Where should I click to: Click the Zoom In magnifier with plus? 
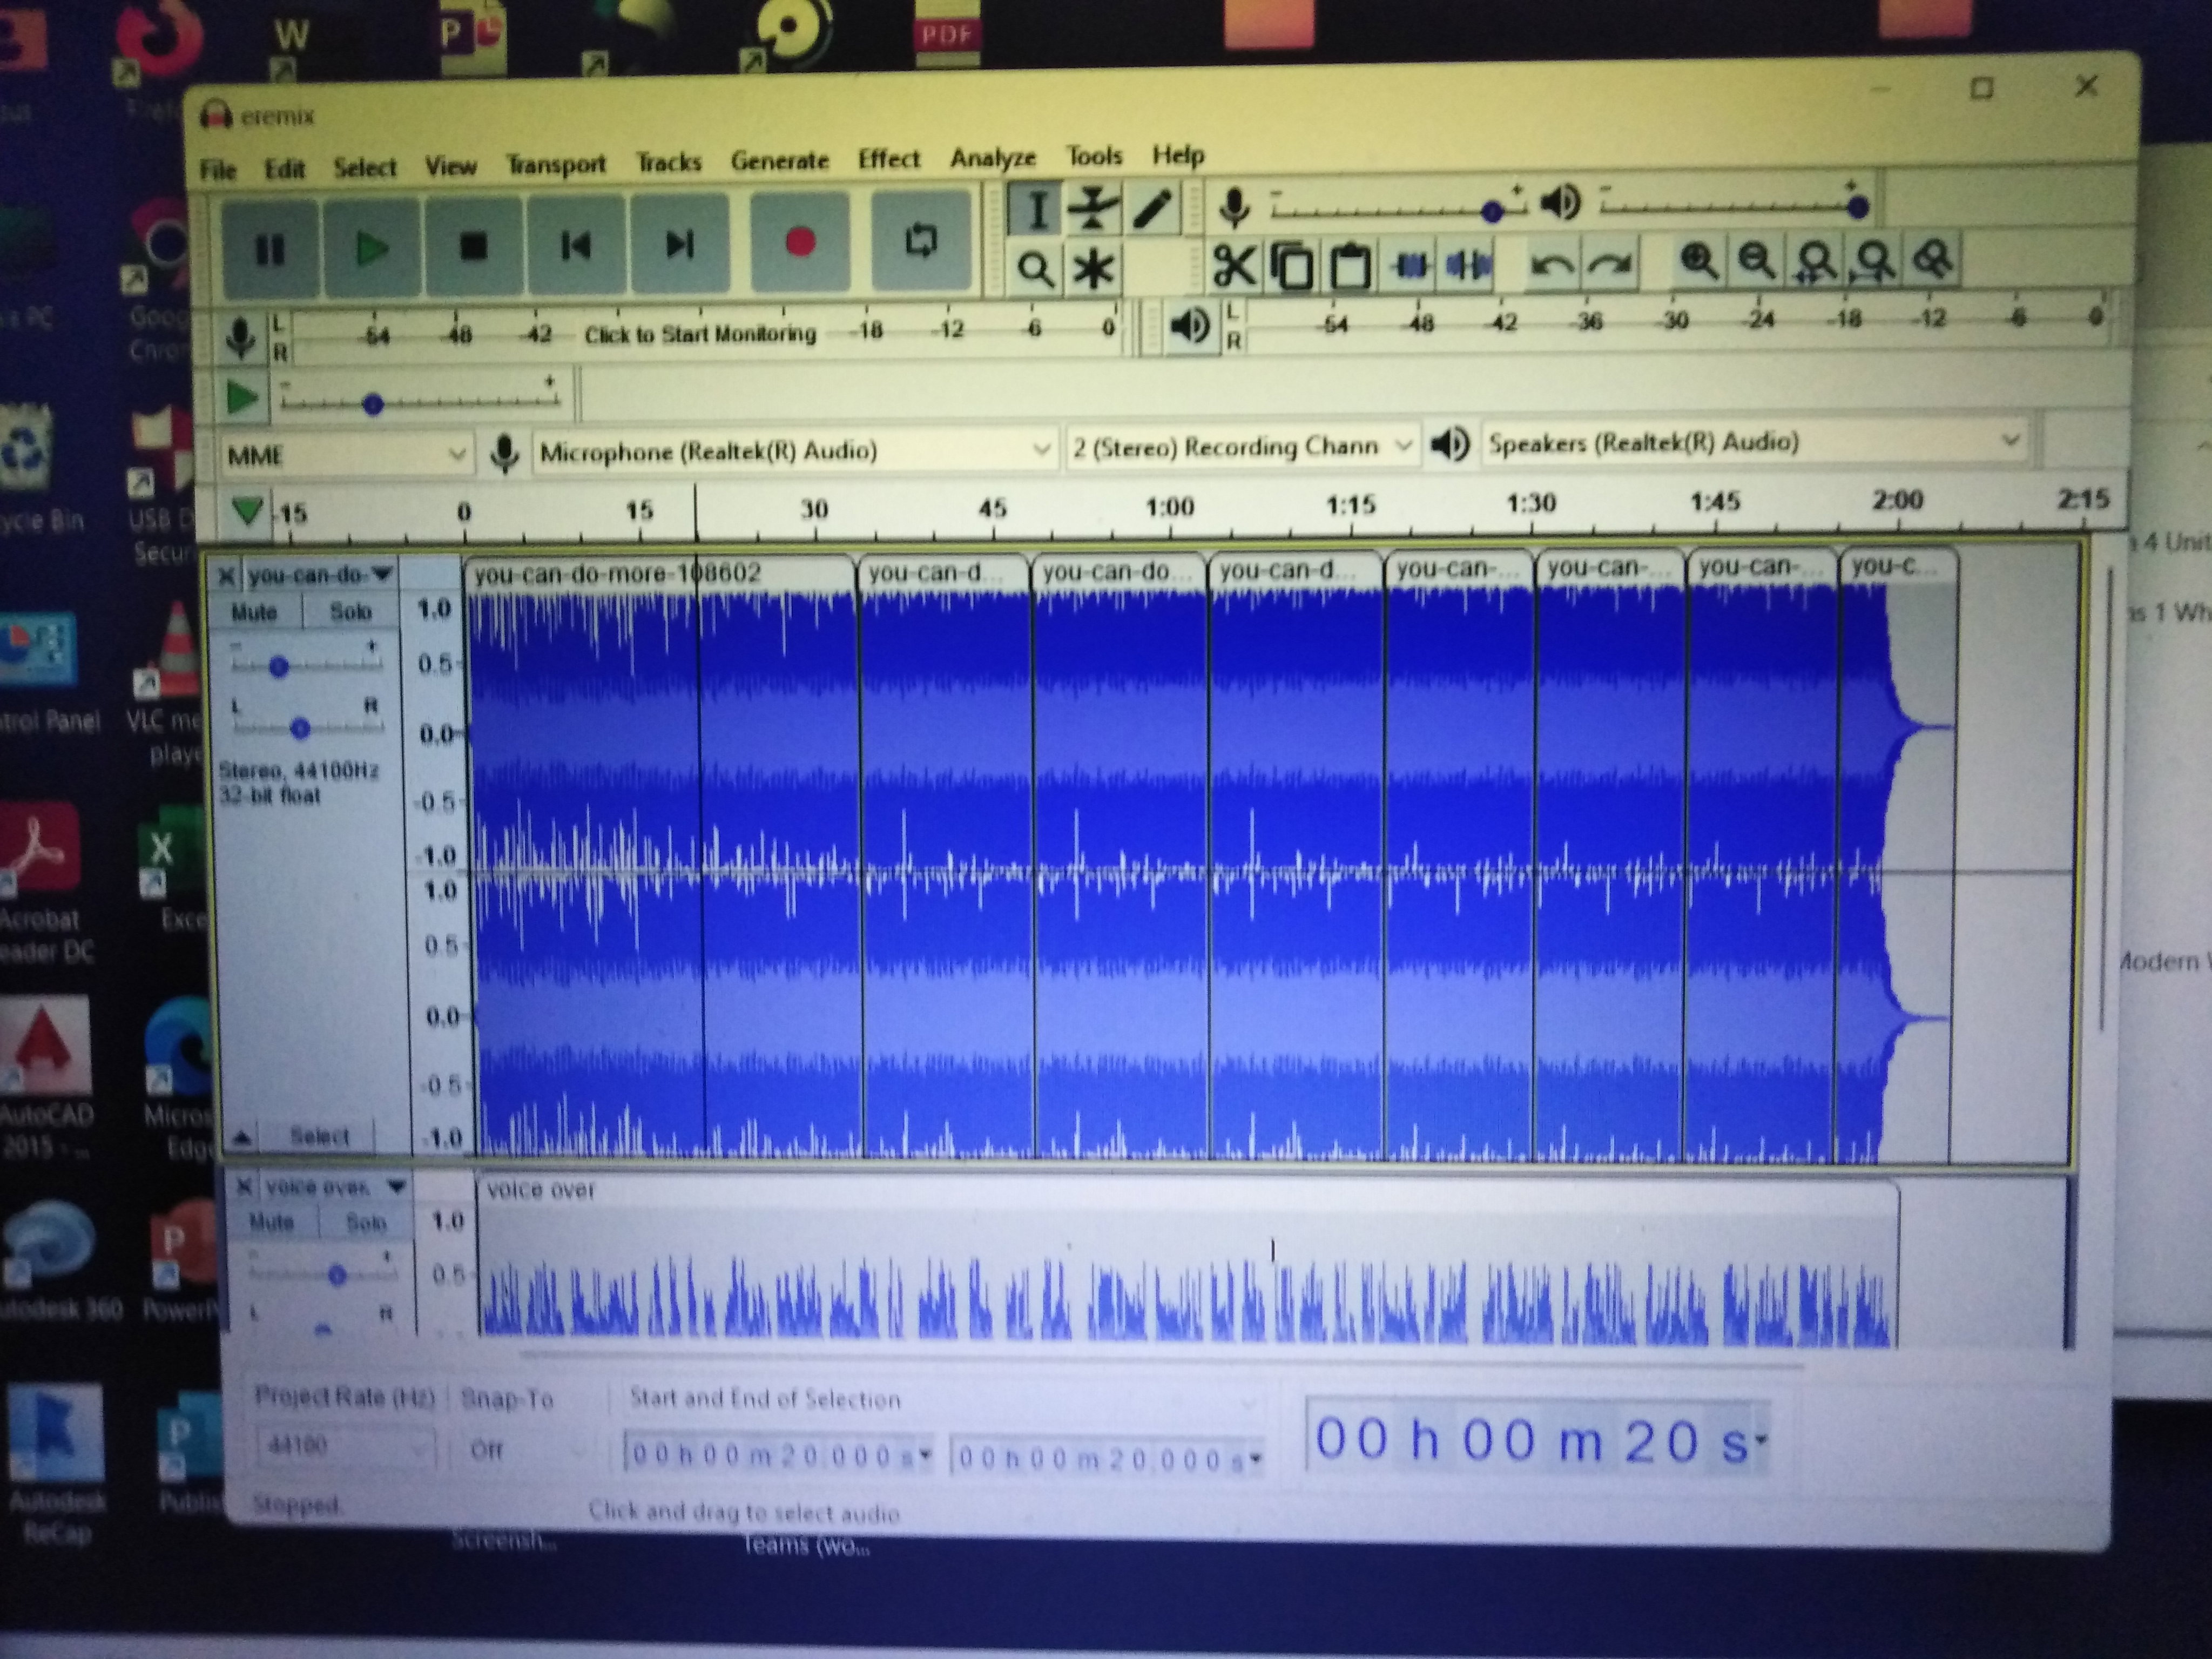1699,261
